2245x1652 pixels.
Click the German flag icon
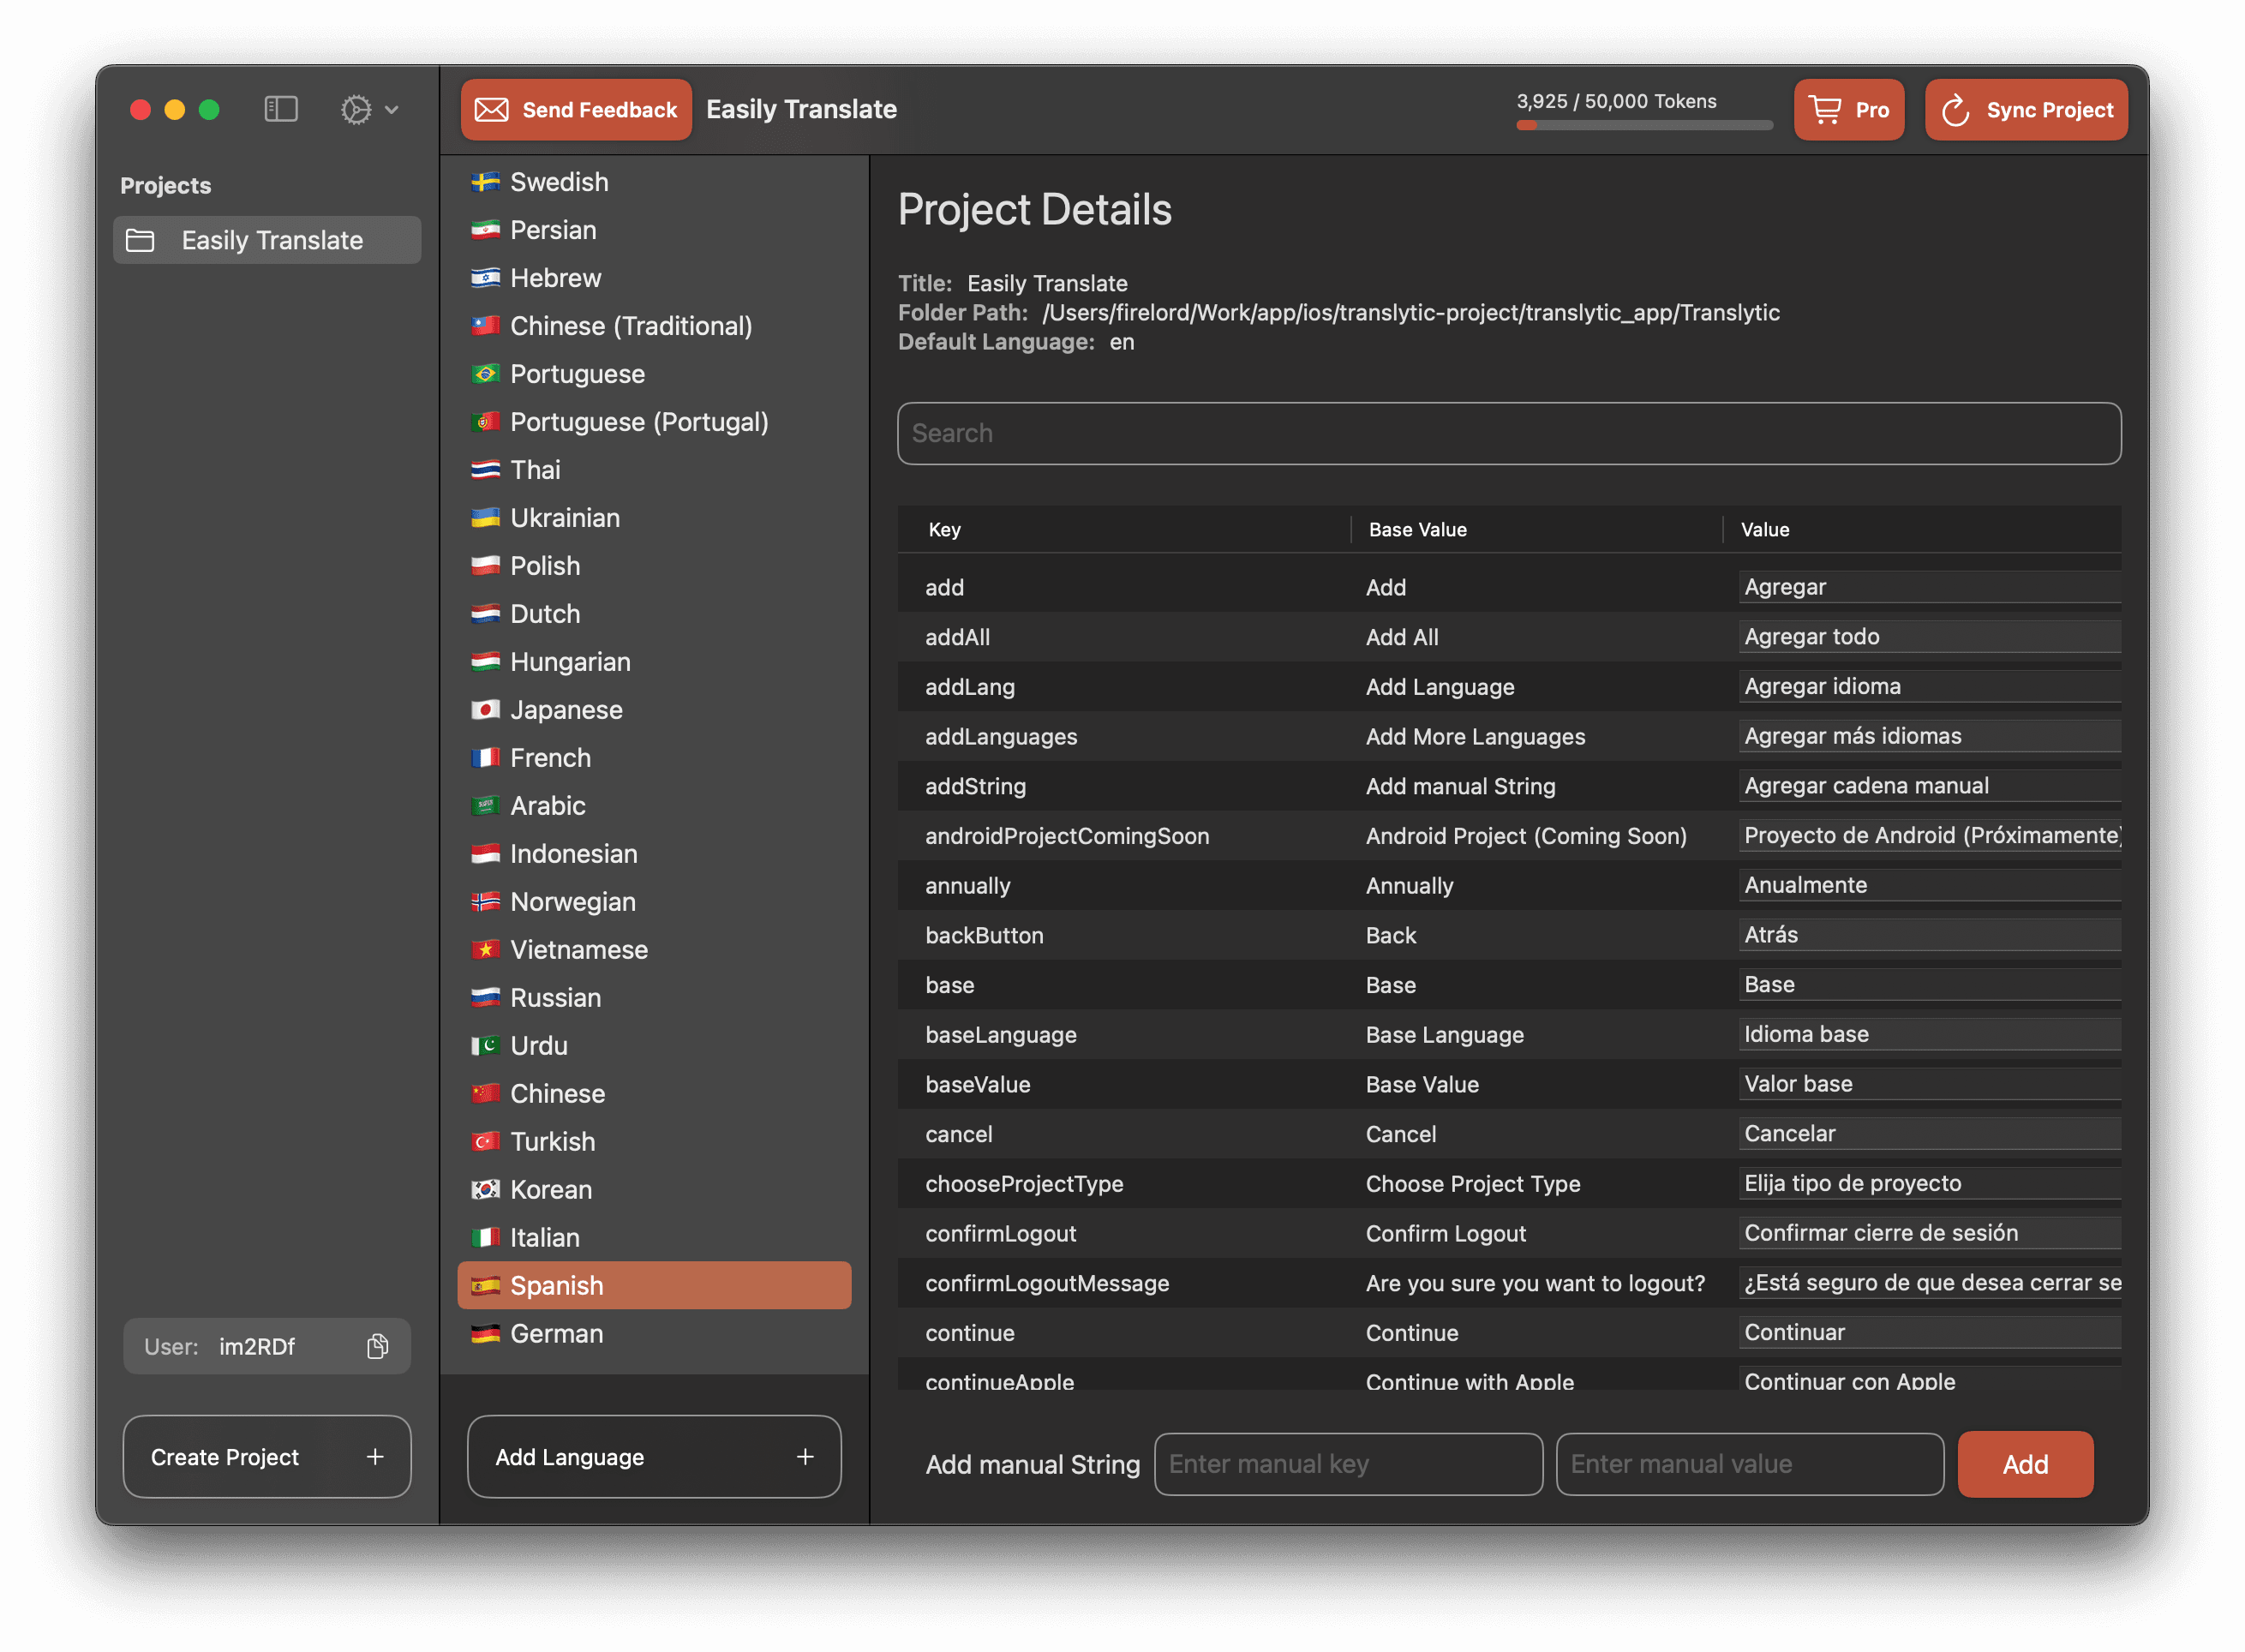(485, 1334)
